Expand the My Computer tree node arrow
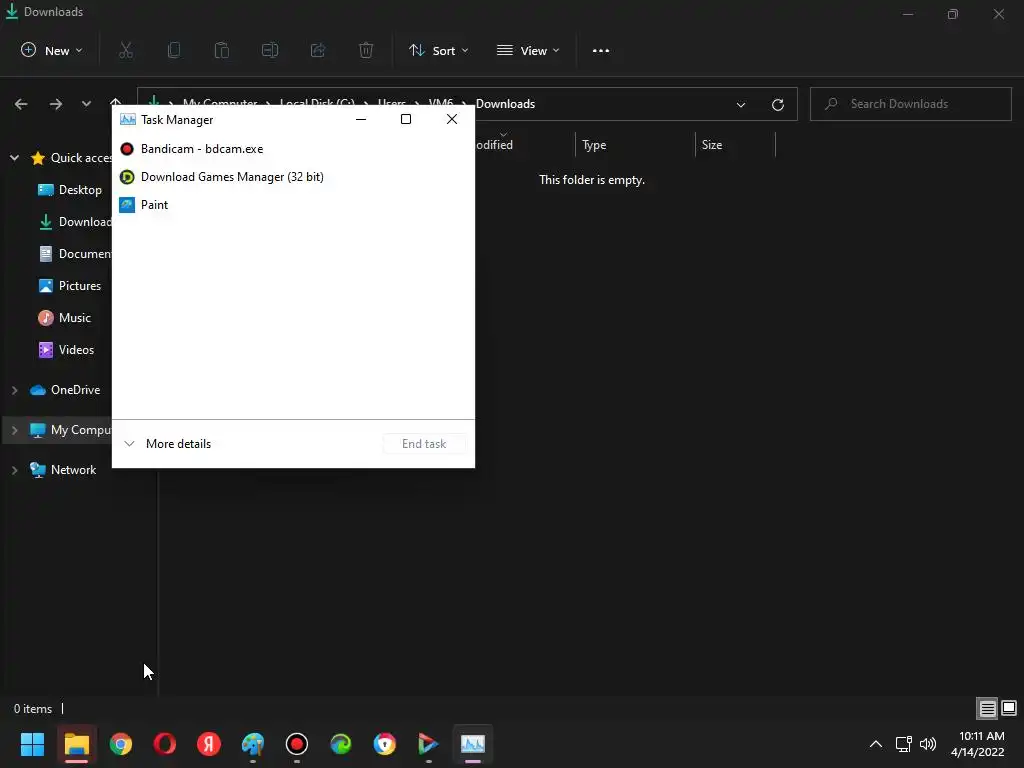The image size is (1024, 768). (14, 430)
